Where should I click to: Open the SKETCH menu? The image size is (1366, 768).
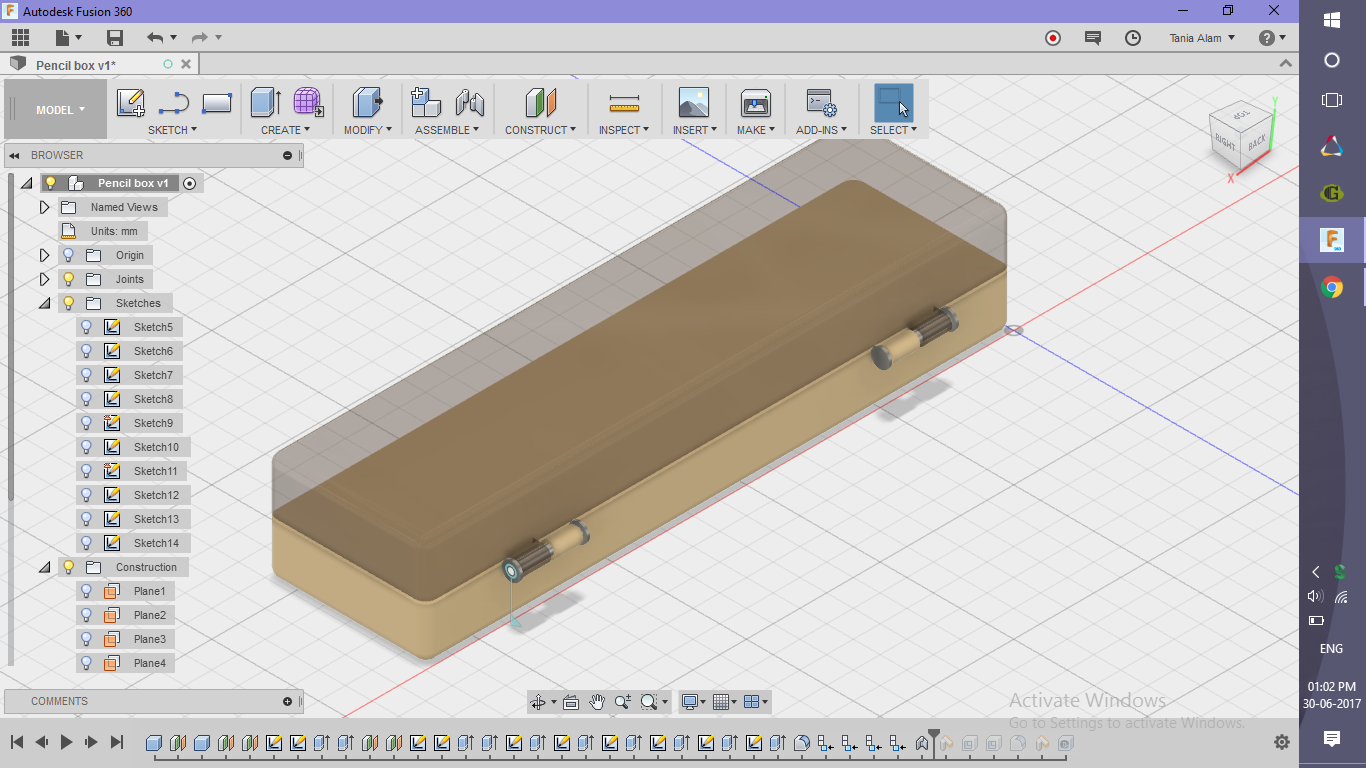172,130
